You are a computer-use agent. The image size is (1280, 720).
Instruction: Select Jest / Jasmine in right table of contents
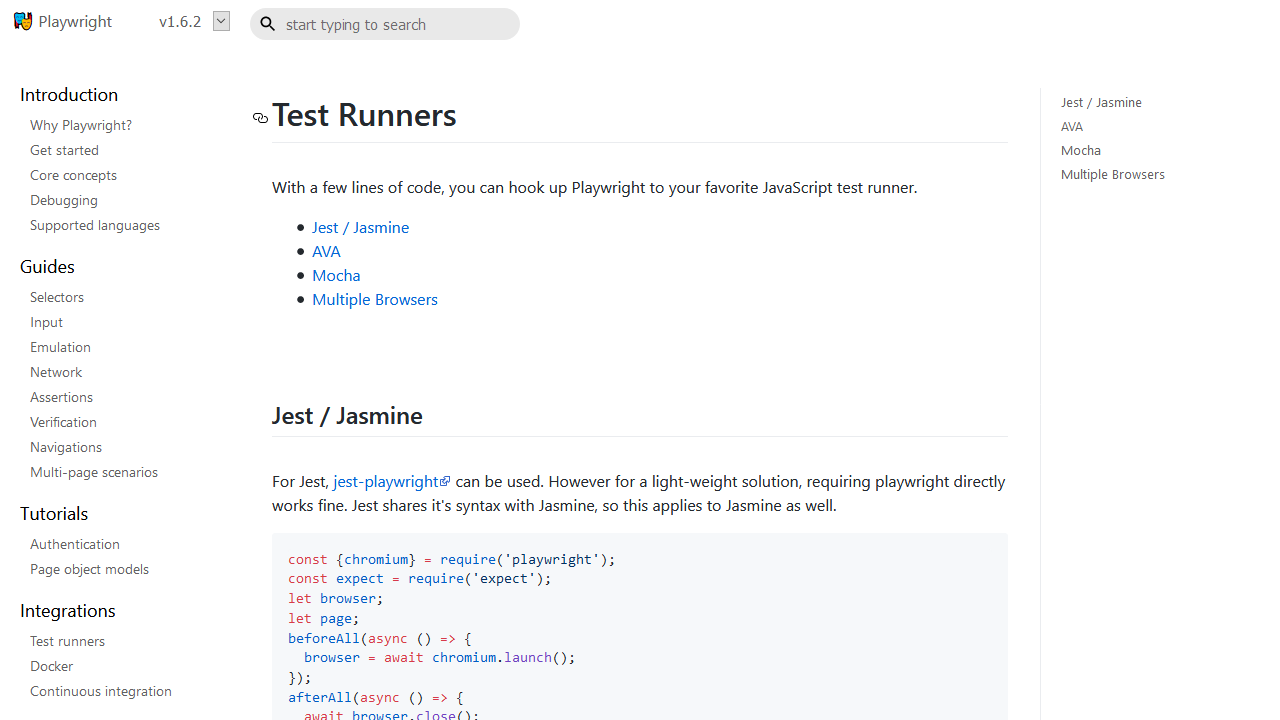(x=1101, y=102)
